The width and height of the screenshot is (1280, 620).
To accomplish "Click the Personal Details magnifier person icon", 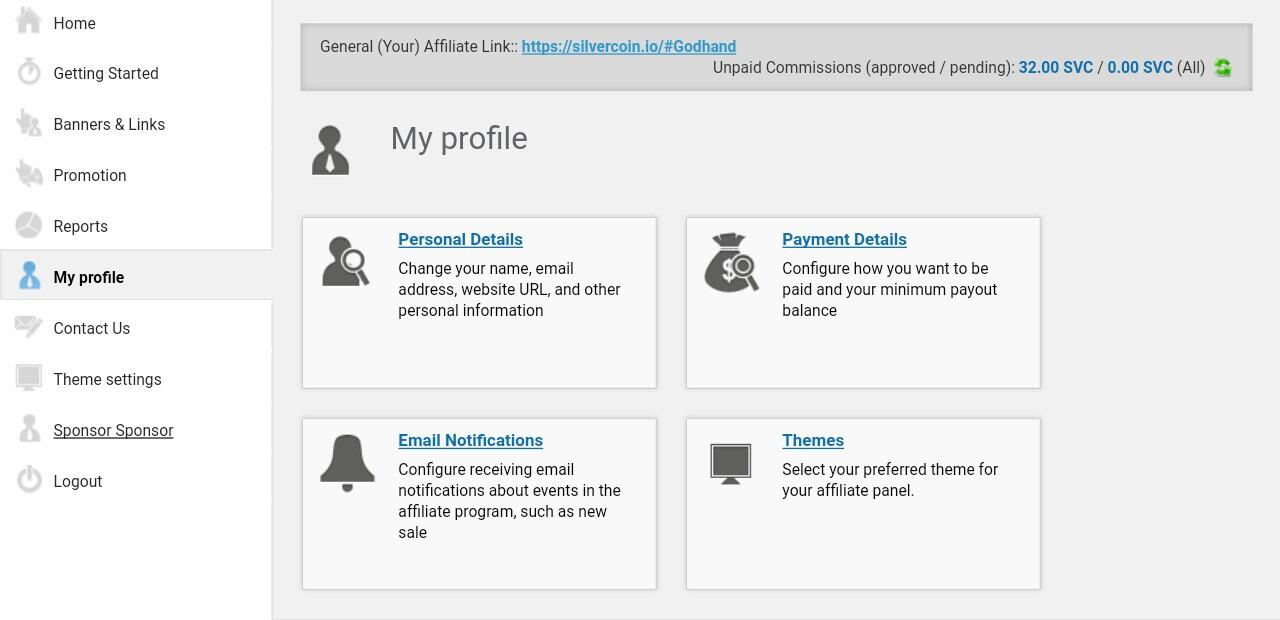I will (346, 261).
